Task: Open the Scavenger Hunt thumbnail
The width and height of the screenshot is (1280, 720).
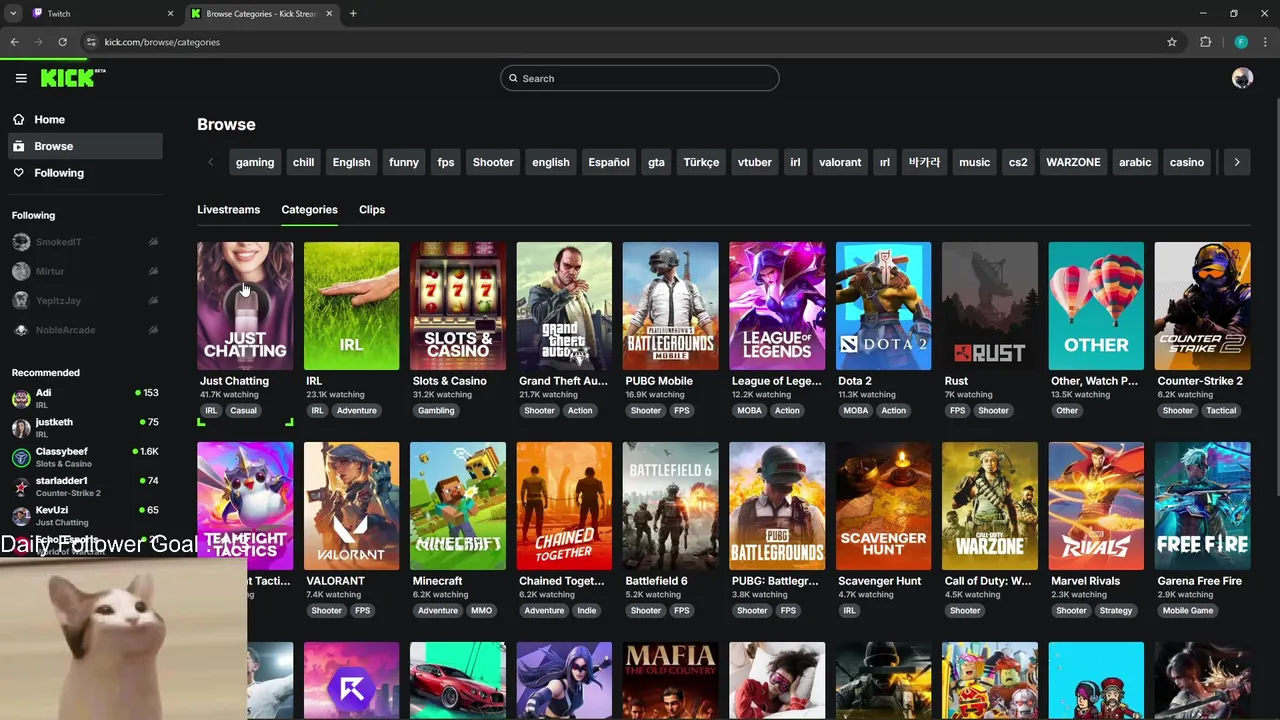Action: click(883, 506)
